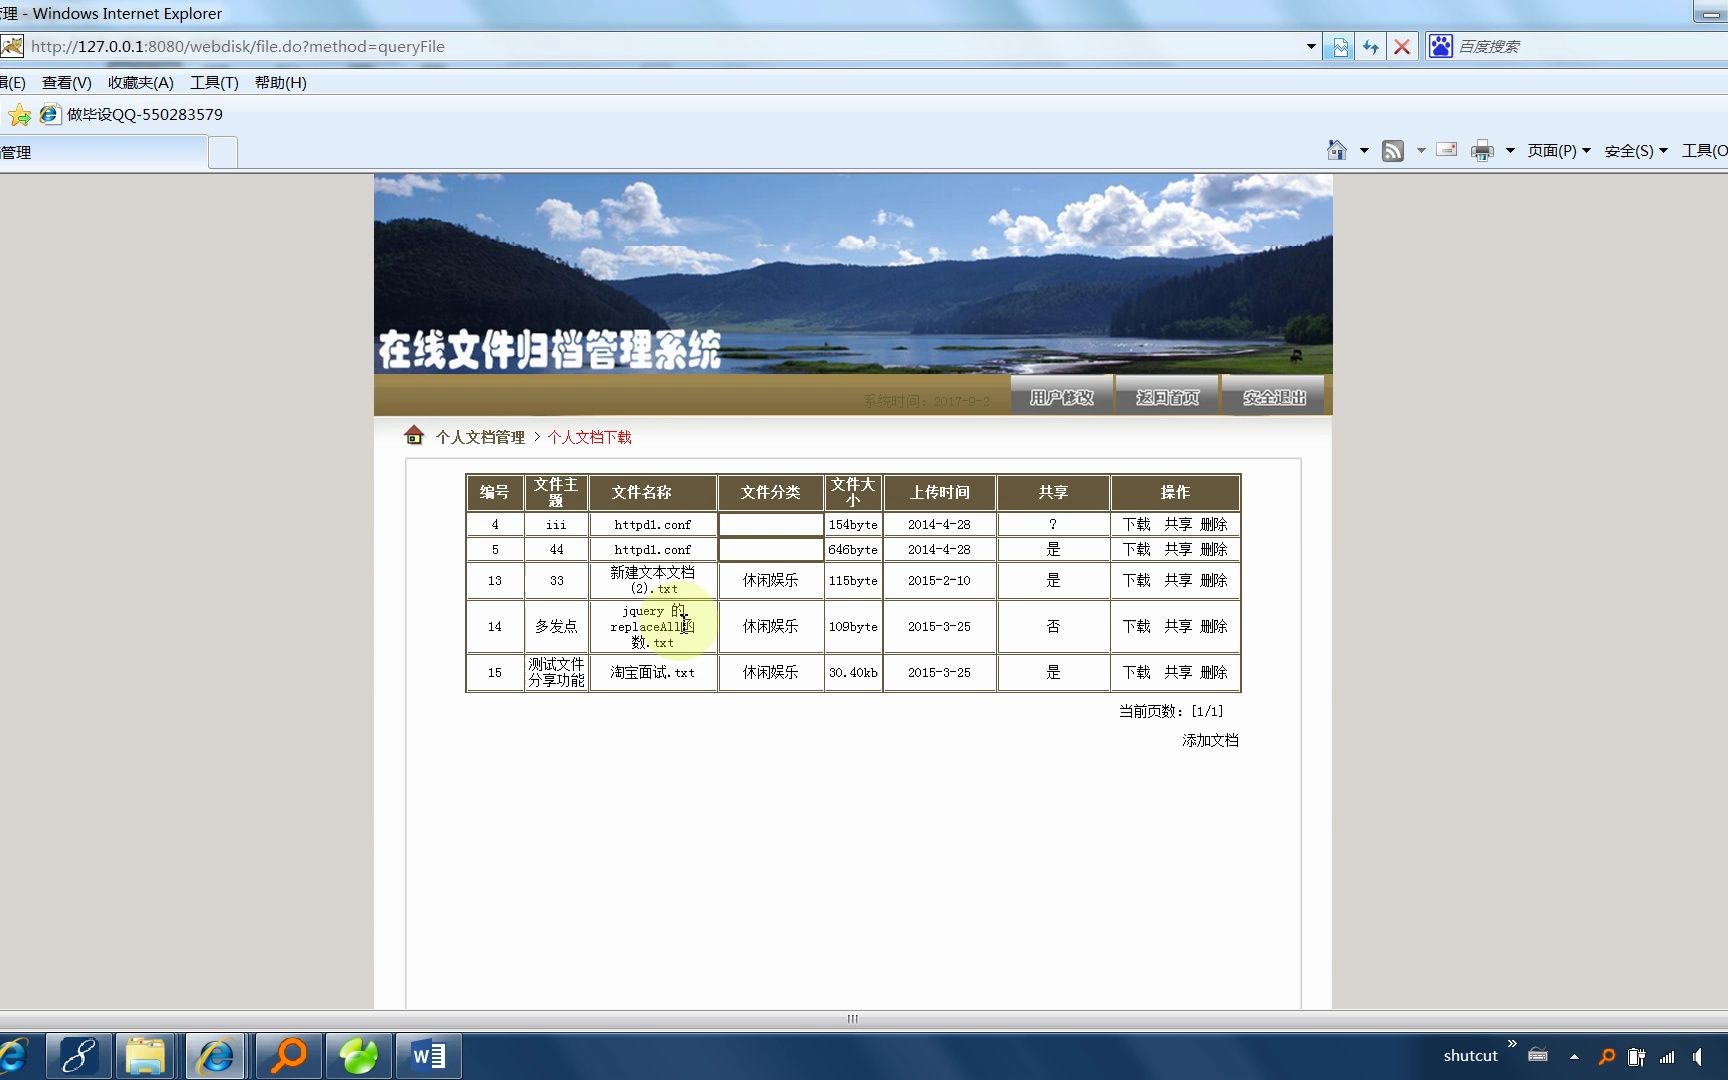Open the address bar history dropdown arrow
This screenshot has width=1728, height=1080.
point(1310,46)
